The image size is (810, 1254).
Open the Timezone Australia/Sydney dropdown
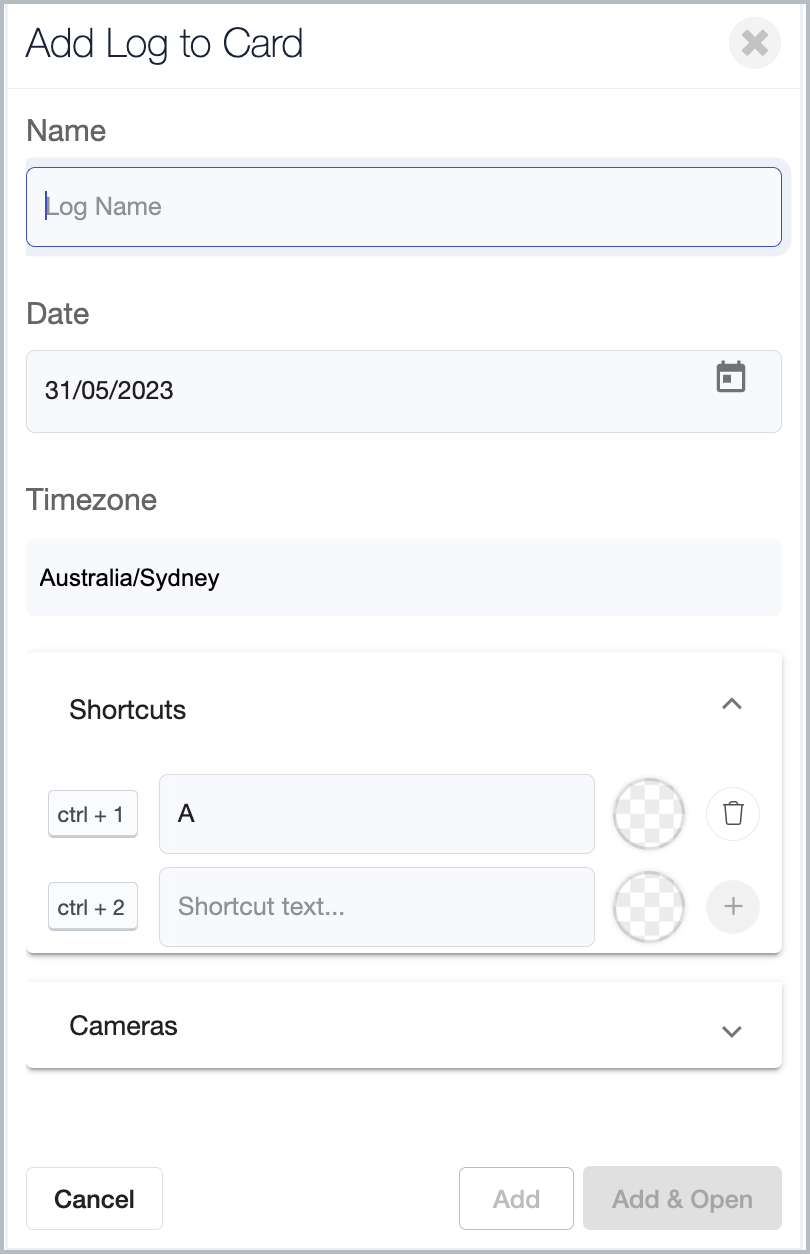coord(403,578)
